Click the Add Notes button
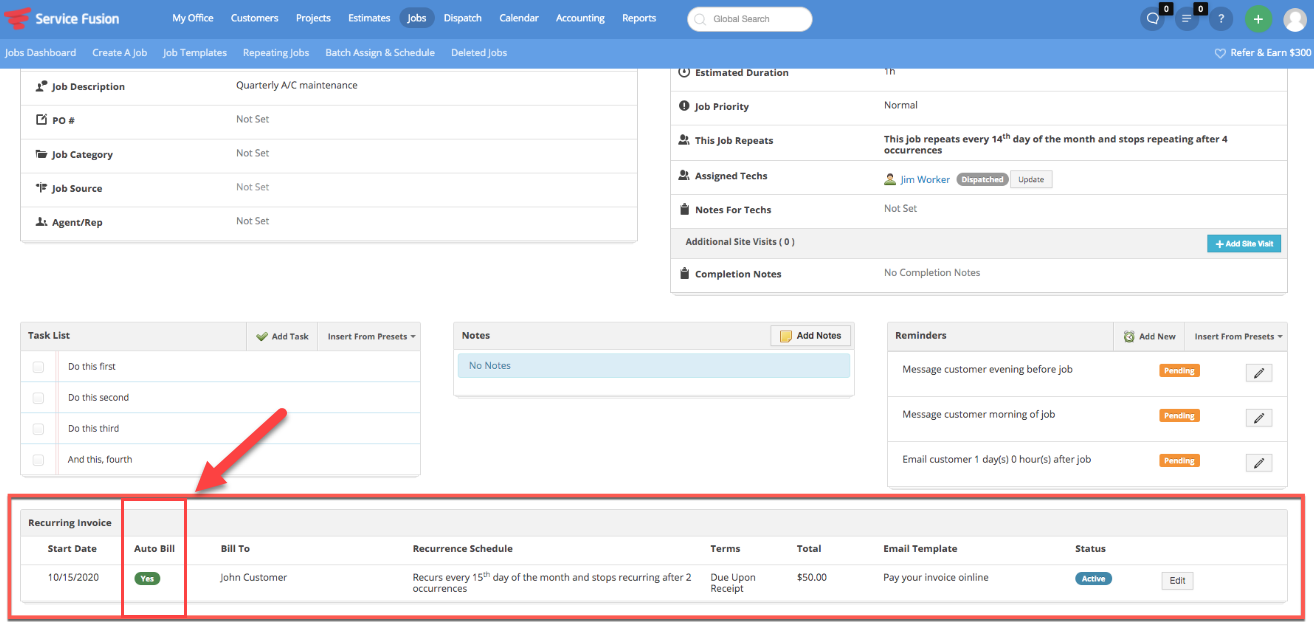Screen dimensions: 1314x622 coord(810,336)
